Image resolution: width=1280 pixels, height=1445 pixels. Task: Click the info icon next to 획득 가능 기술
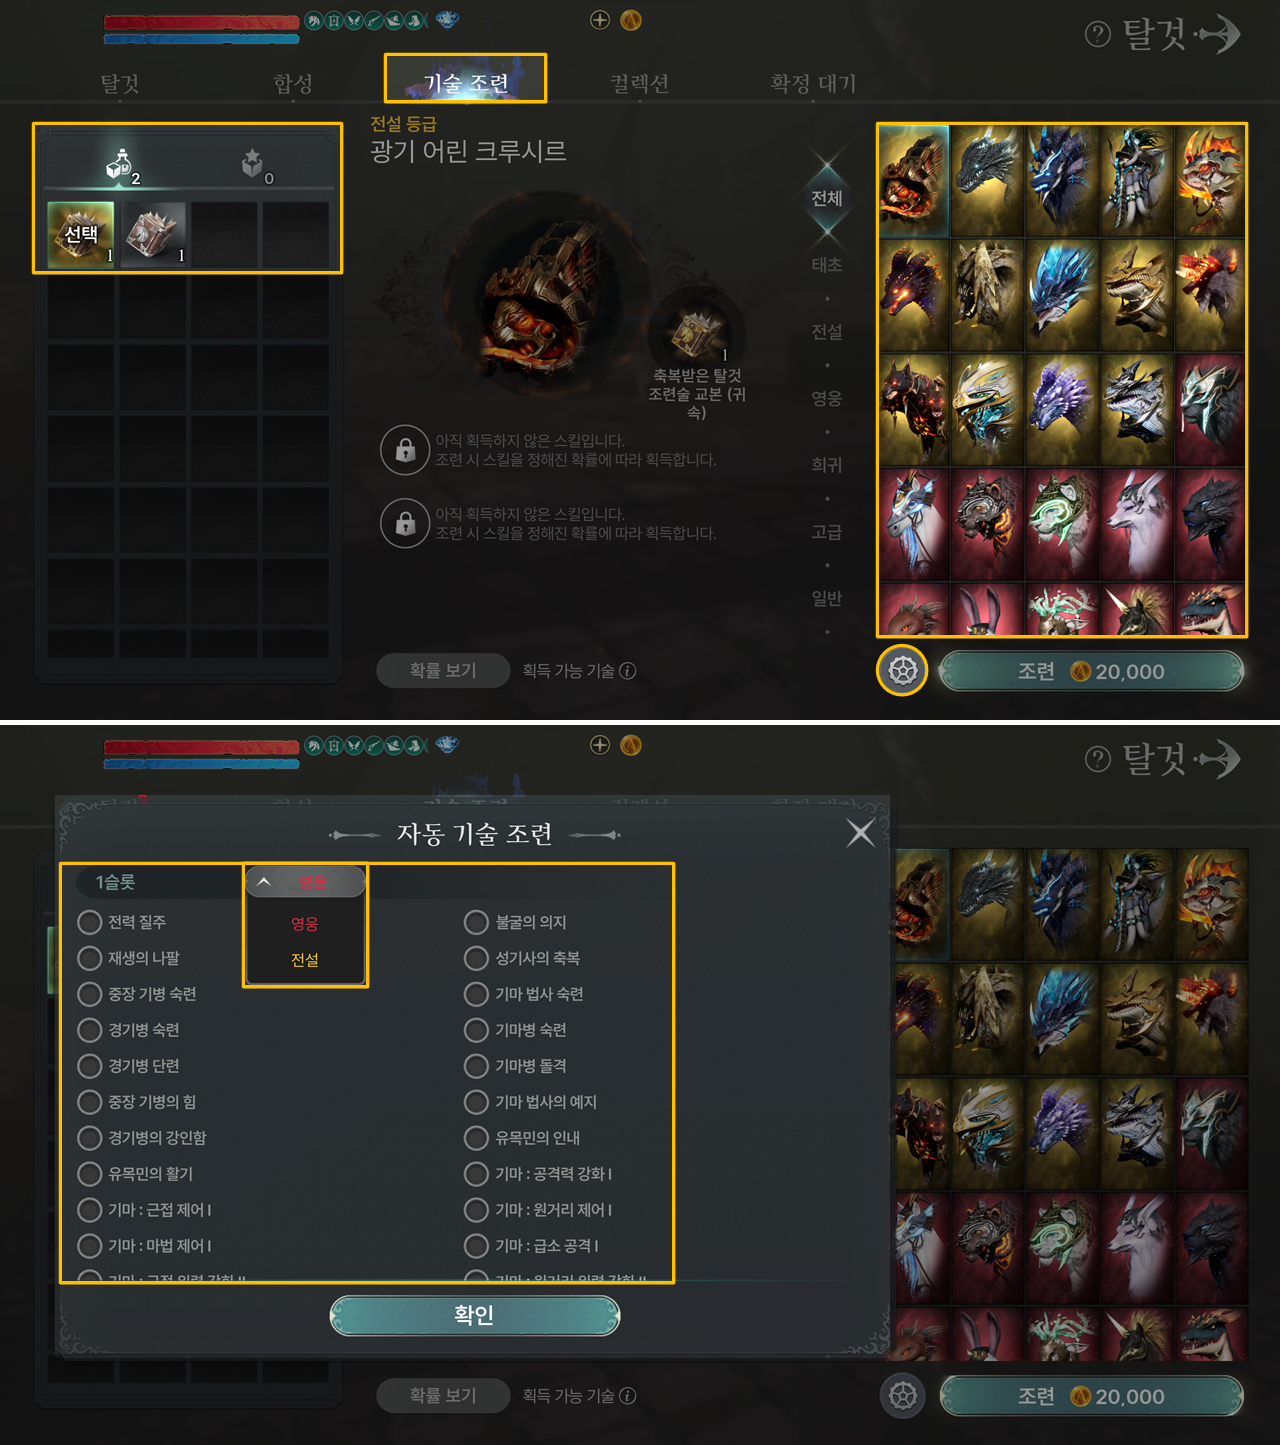click(x=628, y=671)
